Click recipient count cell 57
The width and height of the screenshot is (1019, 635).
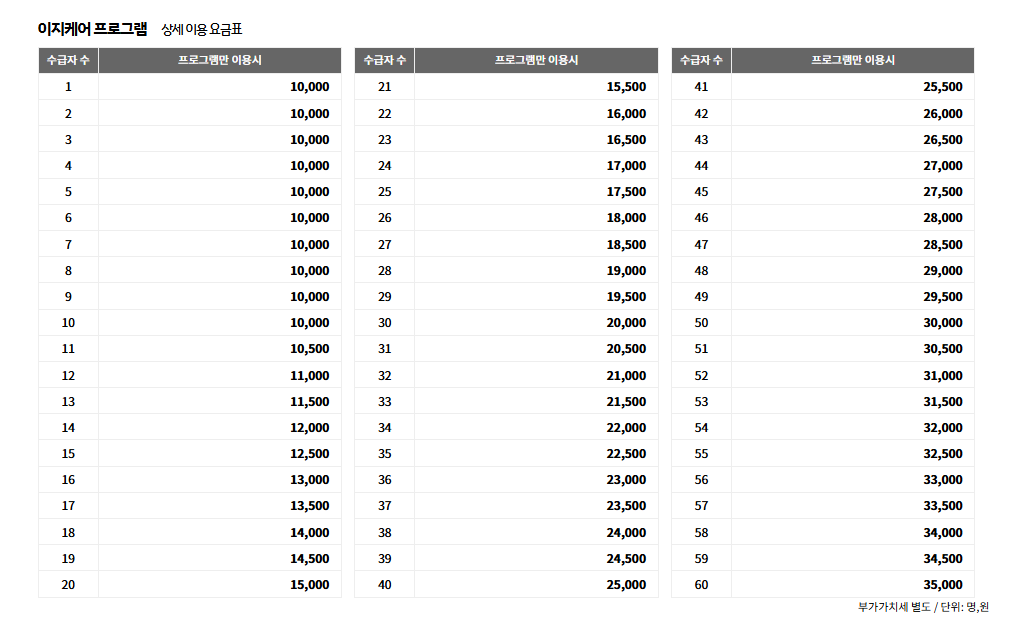(x=701, y=506)
